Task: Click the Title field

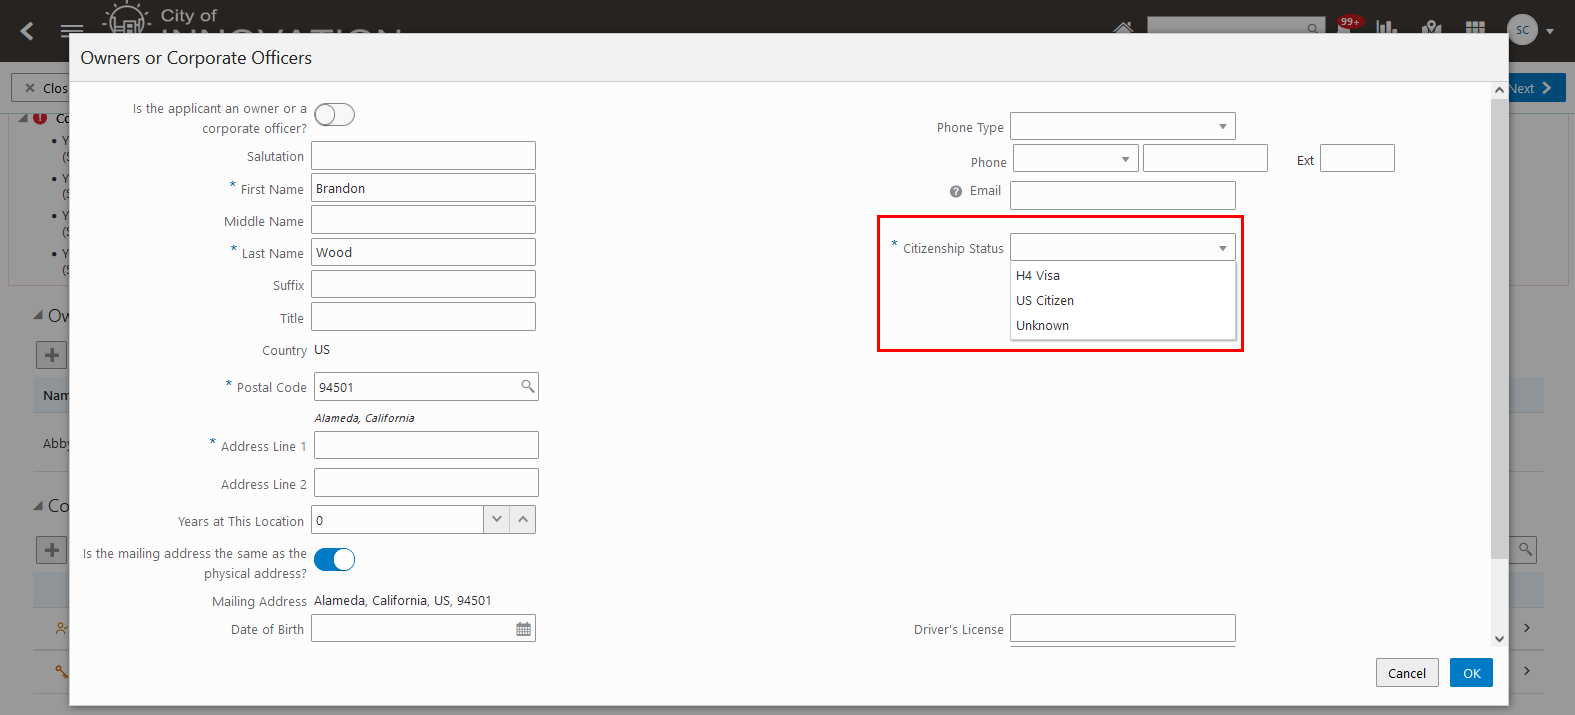Action: [x=423, y=317]
